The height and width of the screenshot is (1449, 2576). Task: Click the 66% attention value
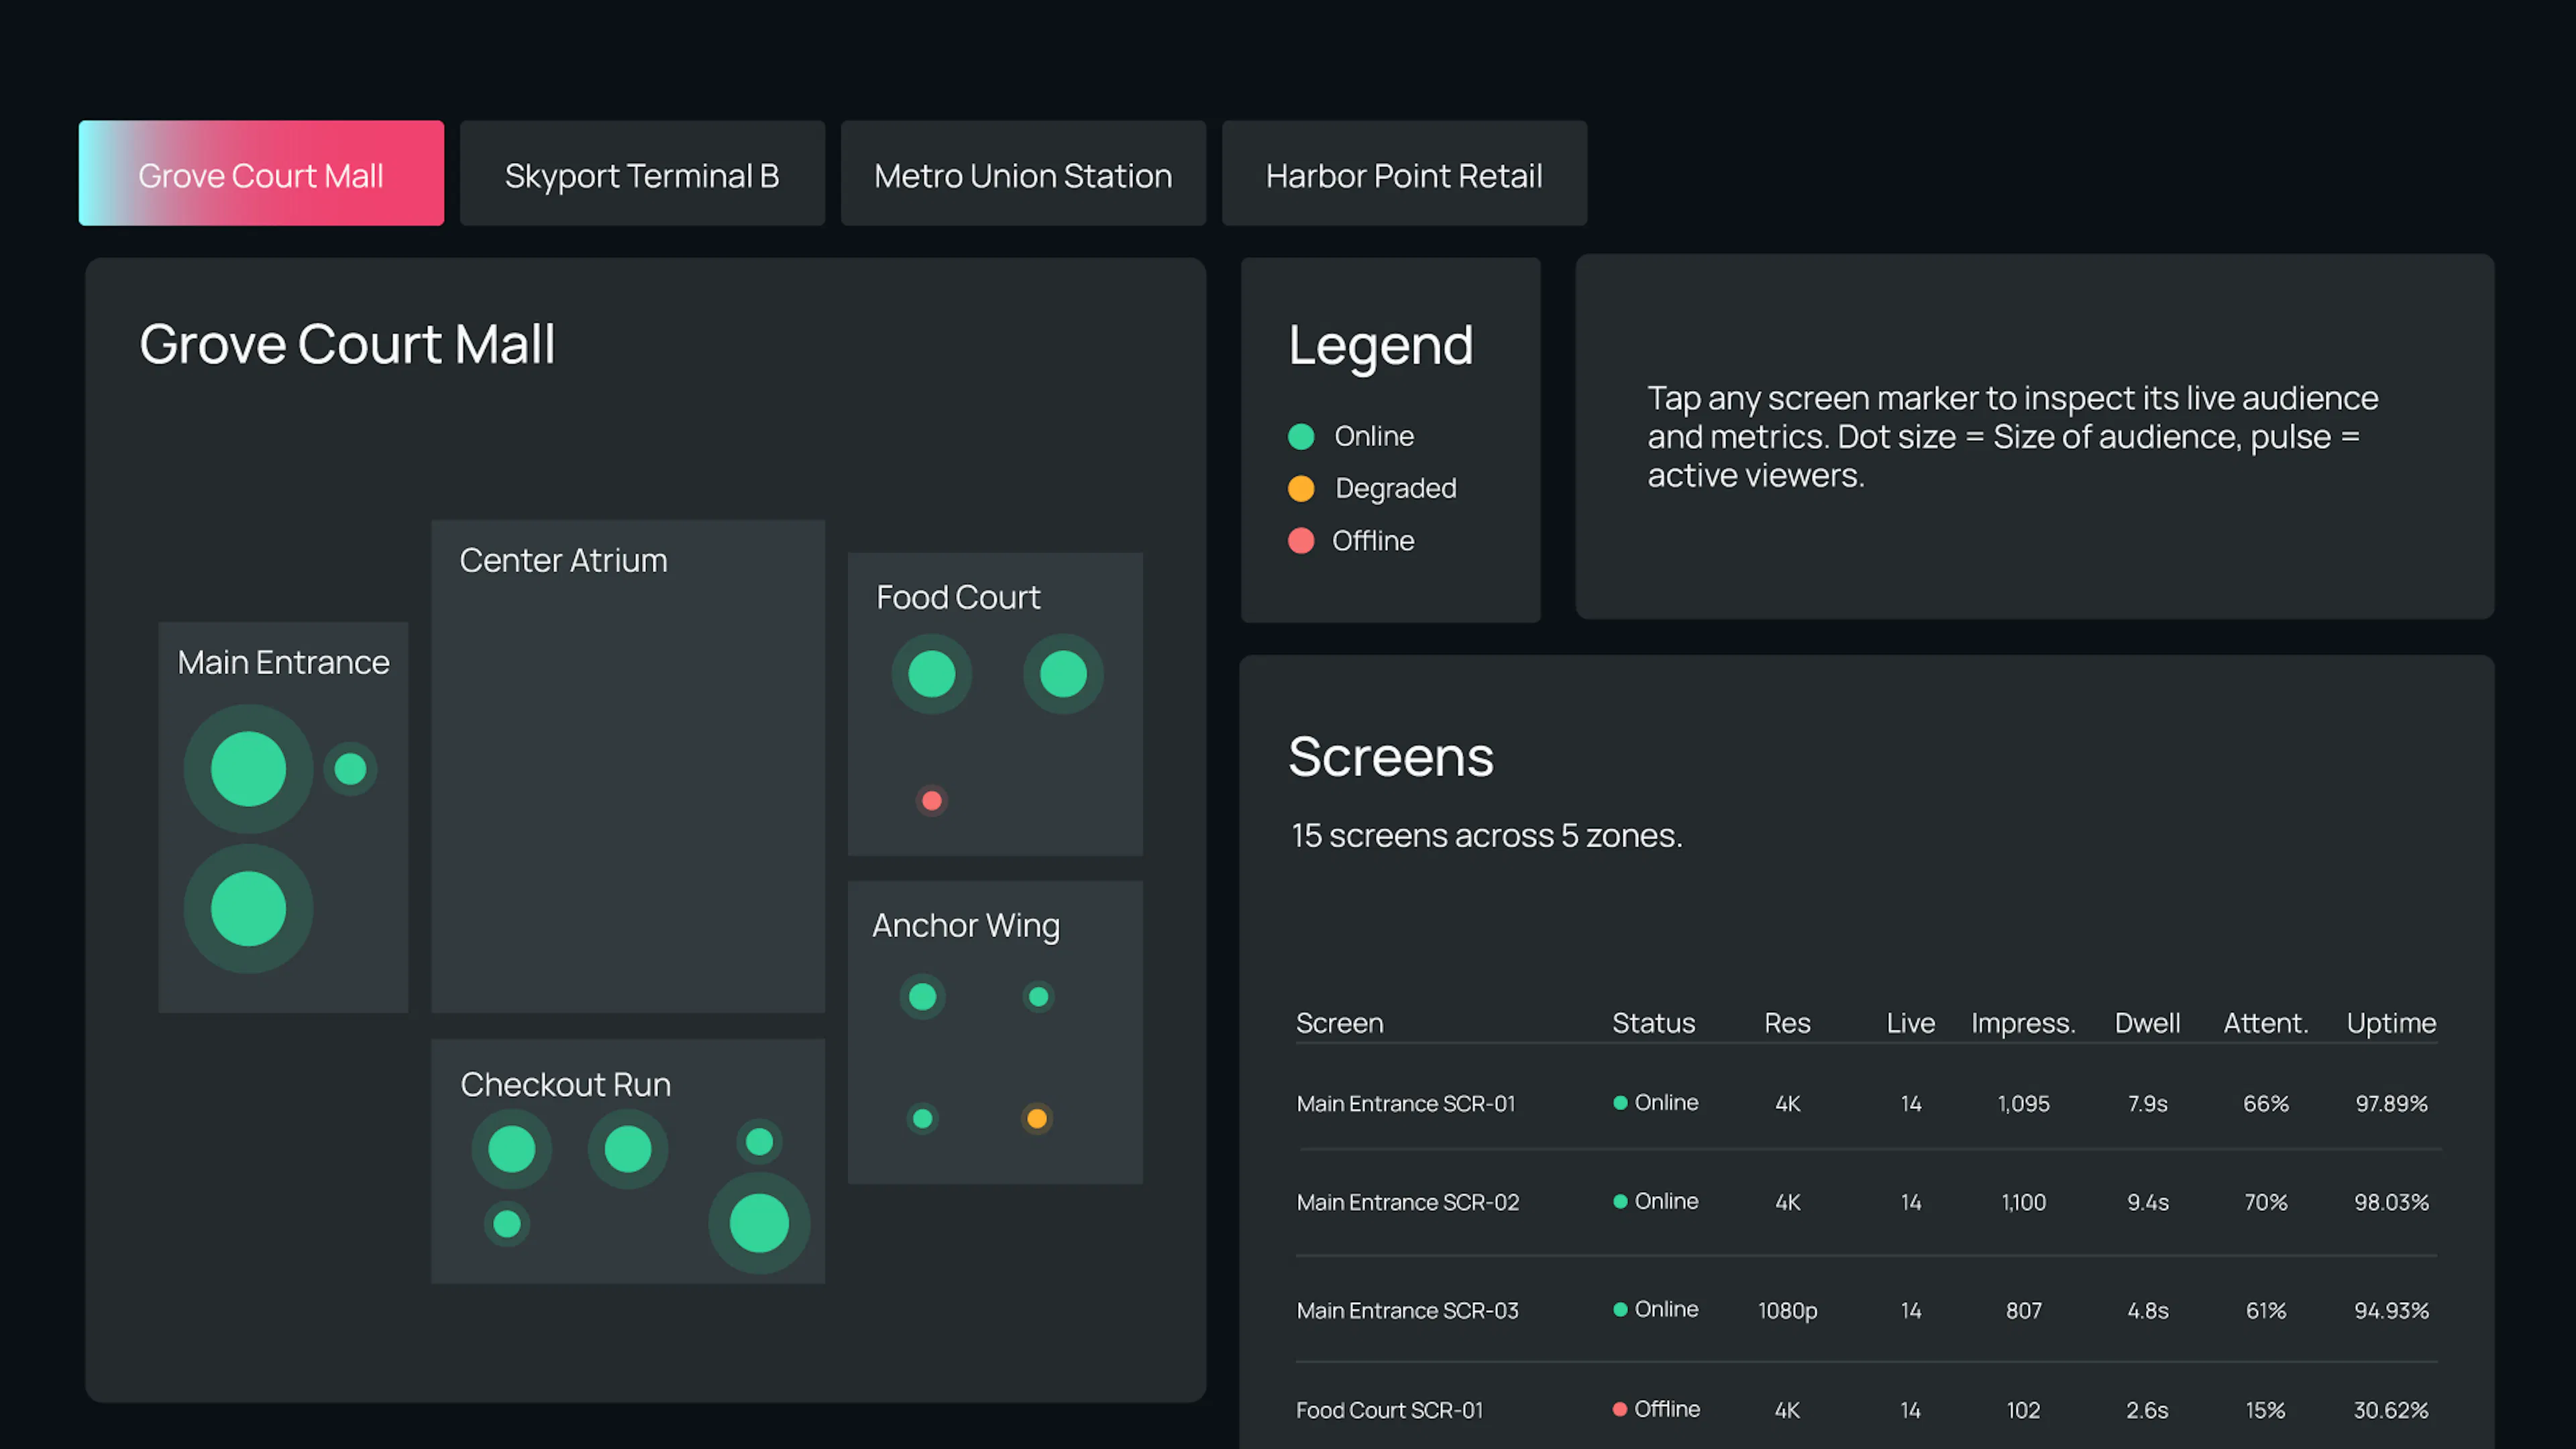pyautogui.click(x=2266, y=1104)
